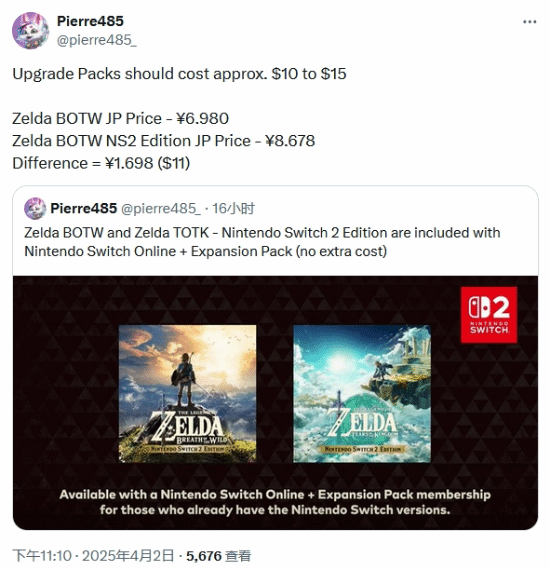Click the 5,676 查看 view count
Viewport: 550px width, 570px height.
pos(218,556)
